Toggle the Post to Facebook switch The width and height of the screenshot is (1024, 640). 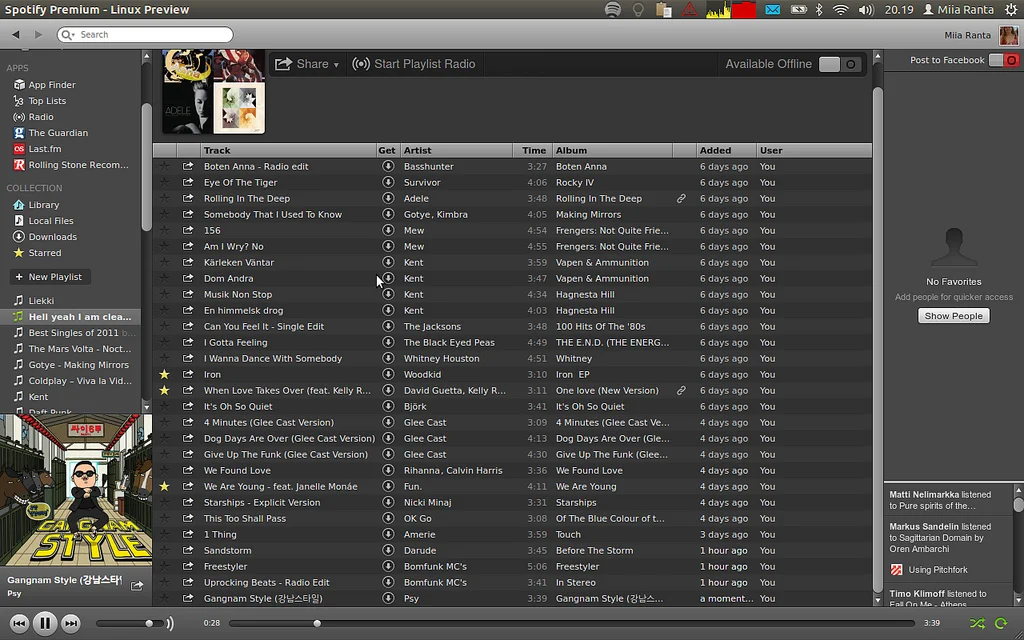click(x=1004, y=60)
